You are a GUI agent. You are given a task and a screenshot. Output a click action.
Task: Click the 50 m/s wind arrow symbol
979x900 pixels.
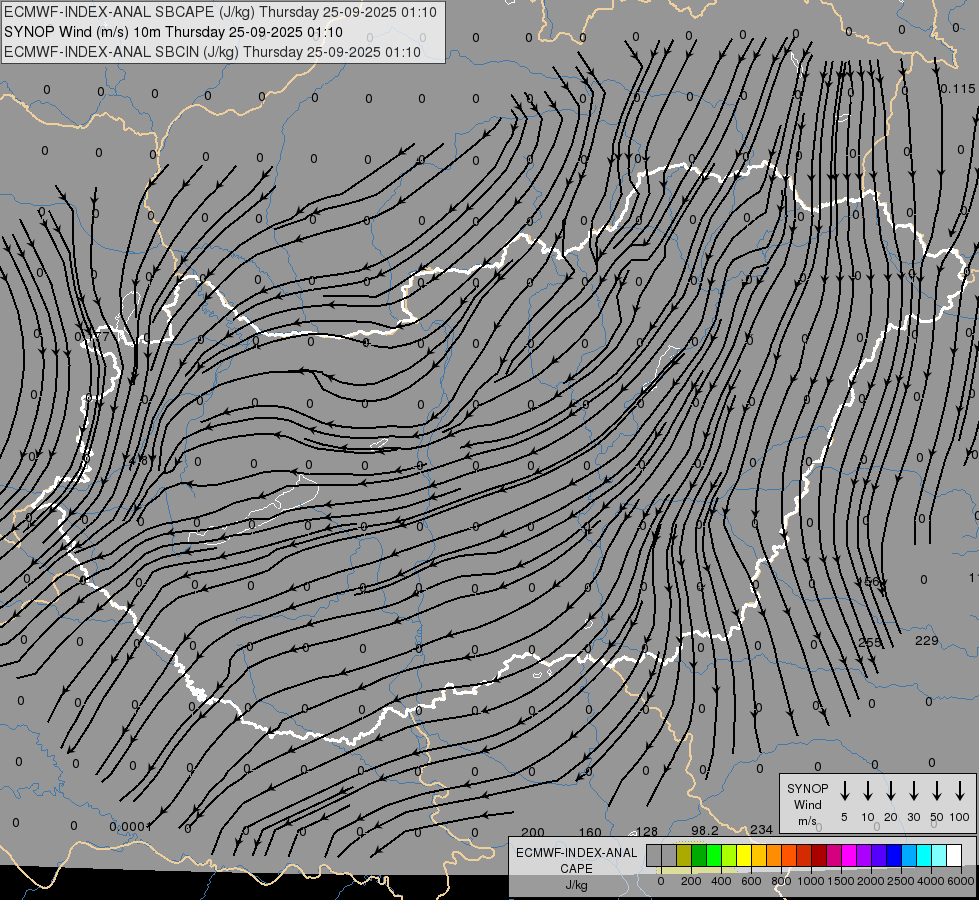(x=937, y=791)
